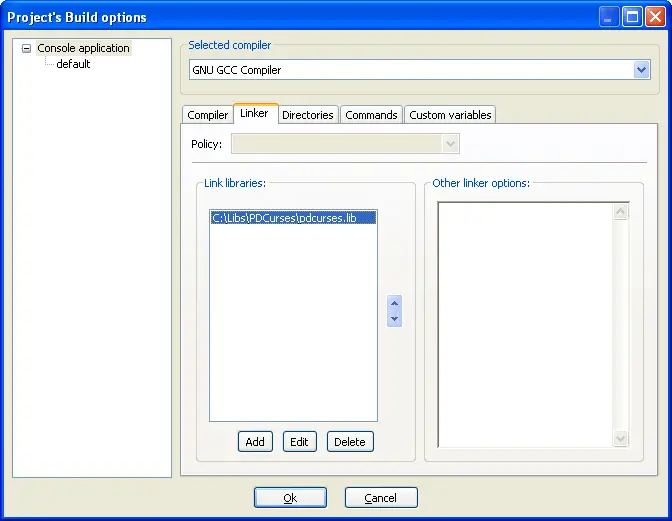Image resolution: width=672 pixels, height=521 pixels.
Task: Go to the Commands tab
Action: coord(371,115)
